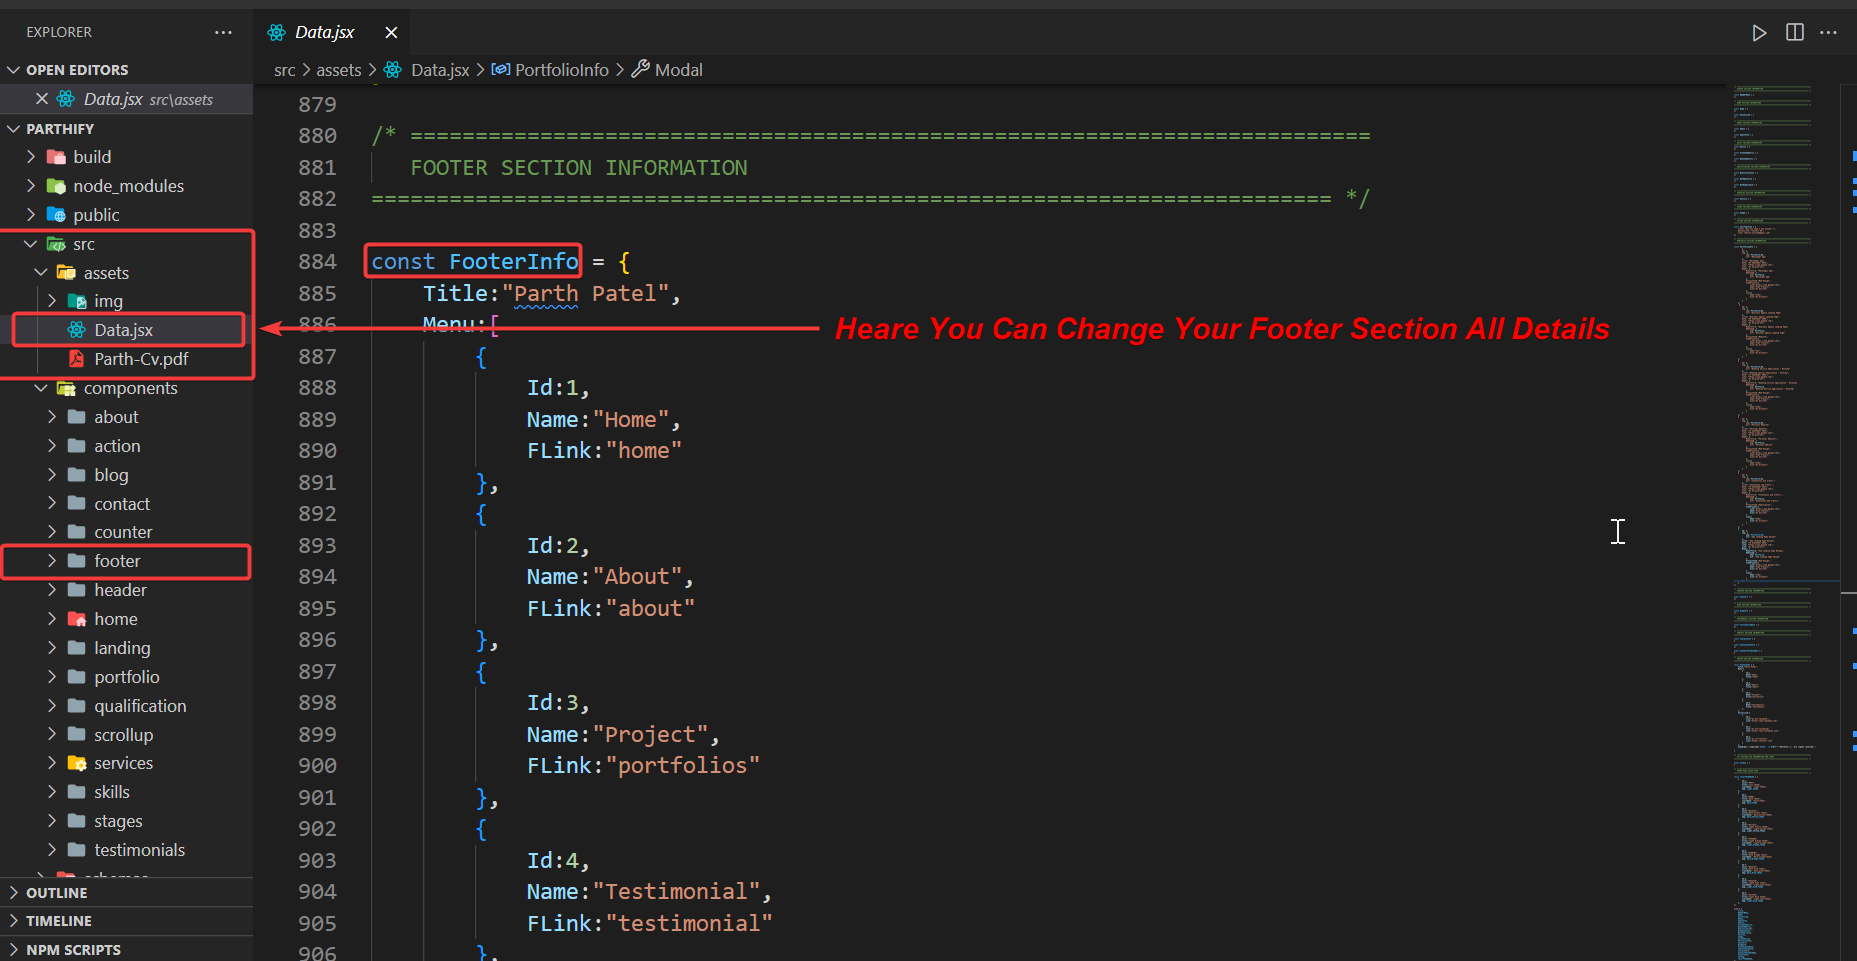Switch to the Data.jsx tab
1857x961 pixels.
point(325,31)
